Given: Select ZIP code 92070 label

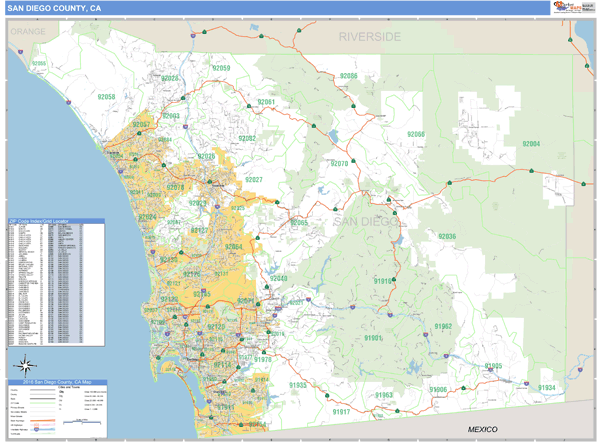Looking at the screenshot, I should pyautogui.click(x=339, y=163).
